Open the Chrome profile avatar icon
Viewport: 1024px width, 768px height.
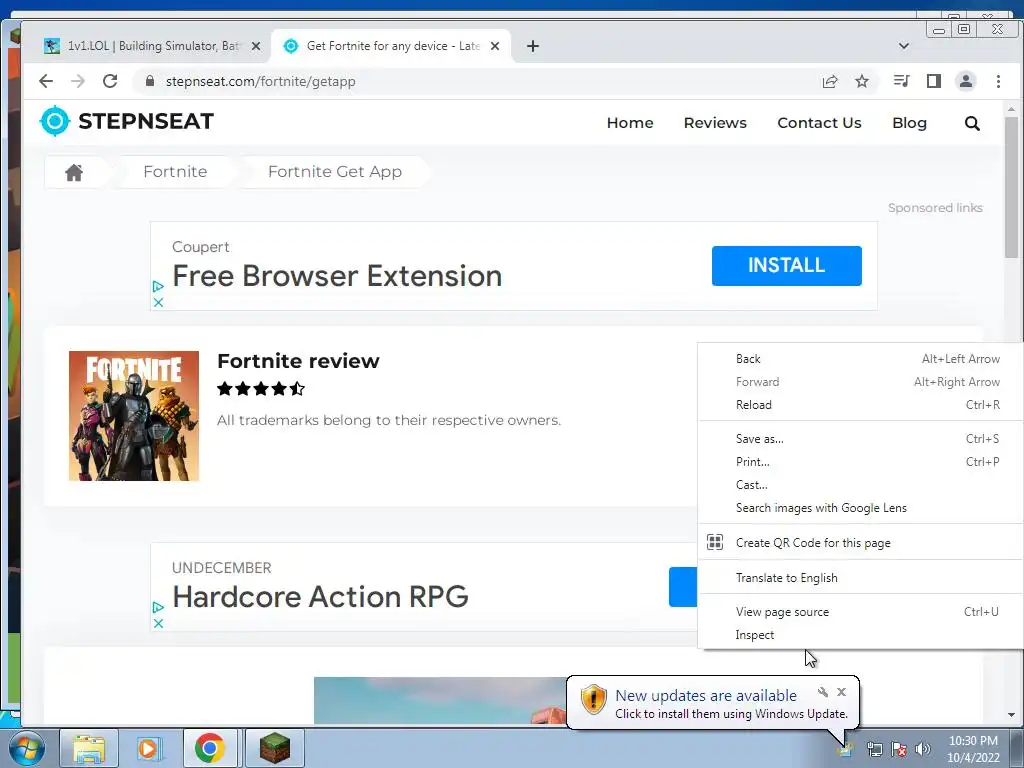[966, 81]
